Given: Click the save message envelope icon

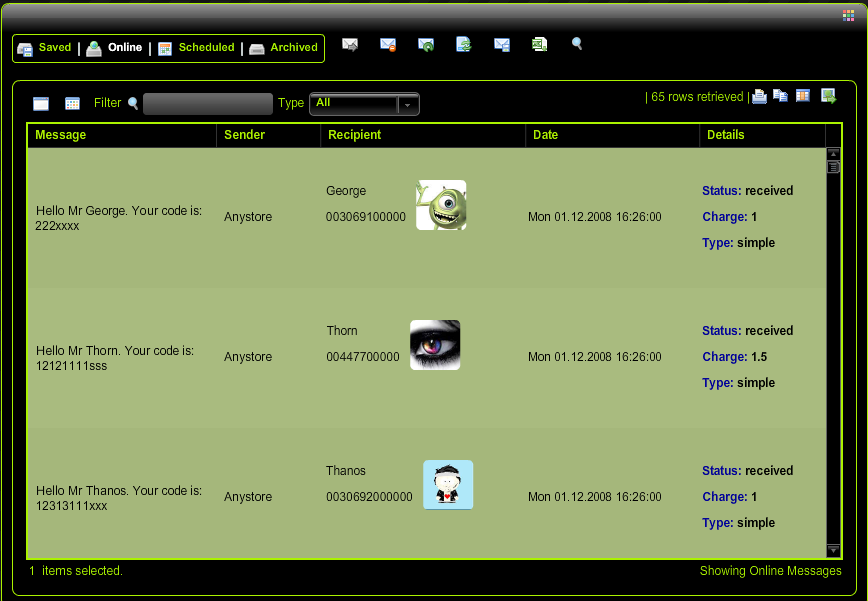Looking at the screenshot, I should [502, 44].
